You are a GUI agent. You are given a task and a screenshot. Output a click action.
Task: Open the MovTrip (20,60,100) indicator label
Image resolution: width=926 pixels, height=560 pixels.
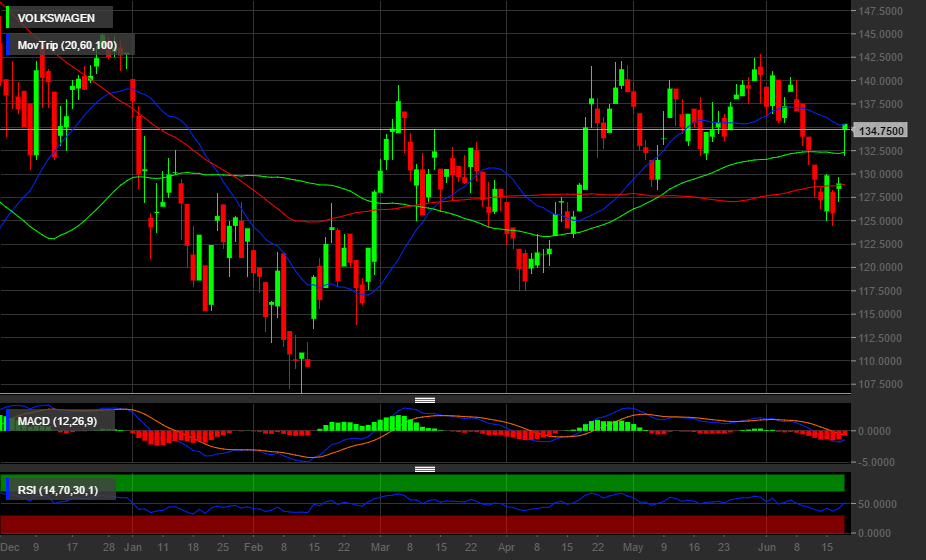pos(67,45)
